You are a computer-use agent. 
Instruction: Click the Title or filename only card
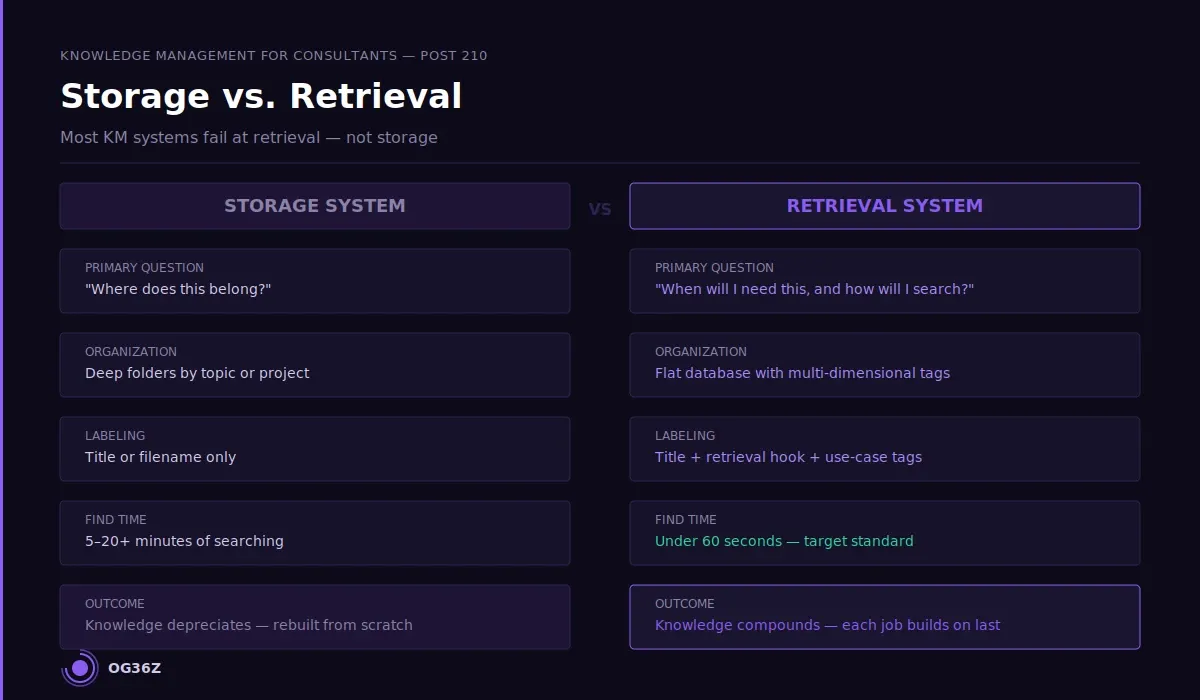point(314,449)
